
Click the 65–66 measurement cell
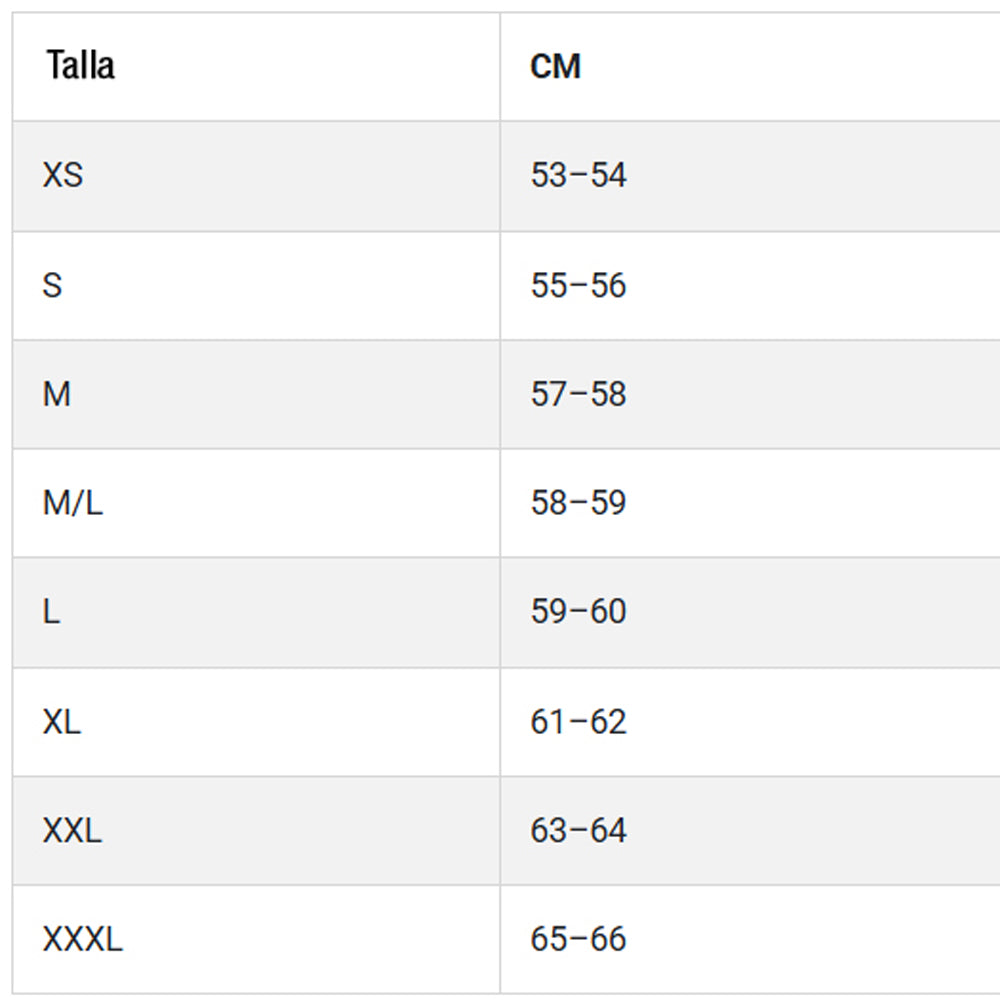coord(578,940)
